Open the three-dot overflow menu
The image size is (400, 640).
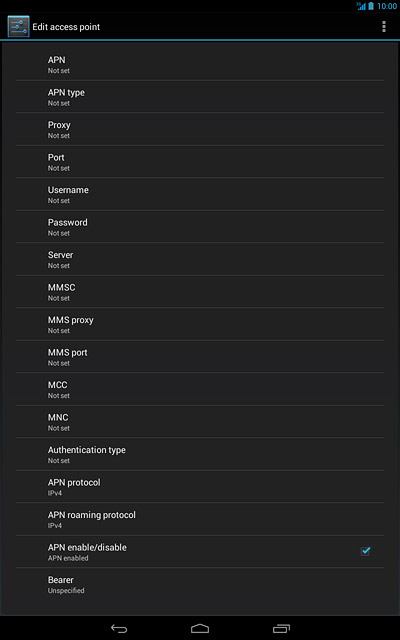click(x=383, y=27)
